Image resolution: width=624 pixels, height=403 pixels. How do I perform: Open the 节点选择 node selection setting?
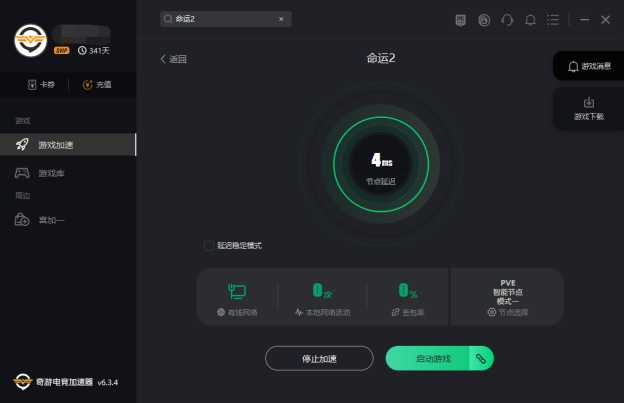coord(508,312)
